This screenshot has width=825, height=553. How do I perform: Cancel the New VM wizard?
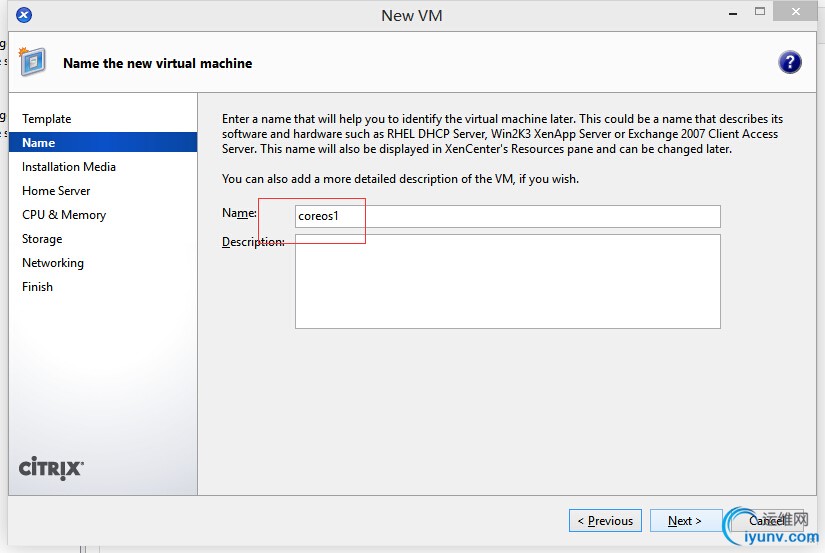pos(766,520)
